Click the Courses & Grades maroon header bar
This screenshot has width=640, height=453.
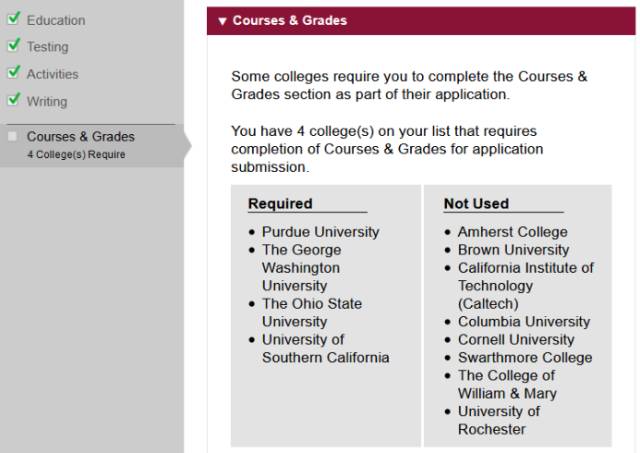click(421, 21)
